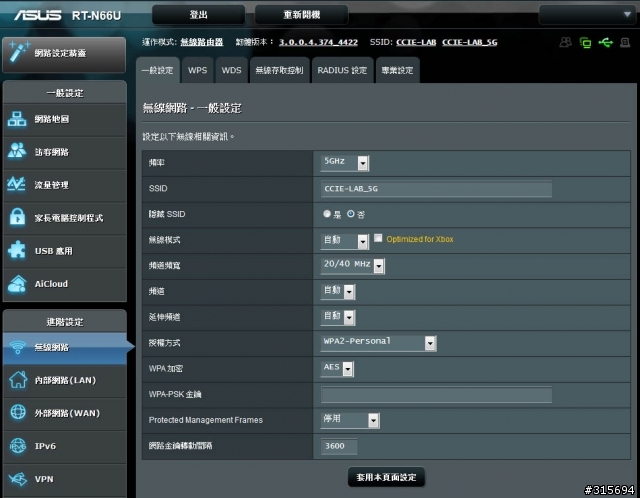
Task: Click the key rotation interval 3600 field
Action: click(339, 446)
